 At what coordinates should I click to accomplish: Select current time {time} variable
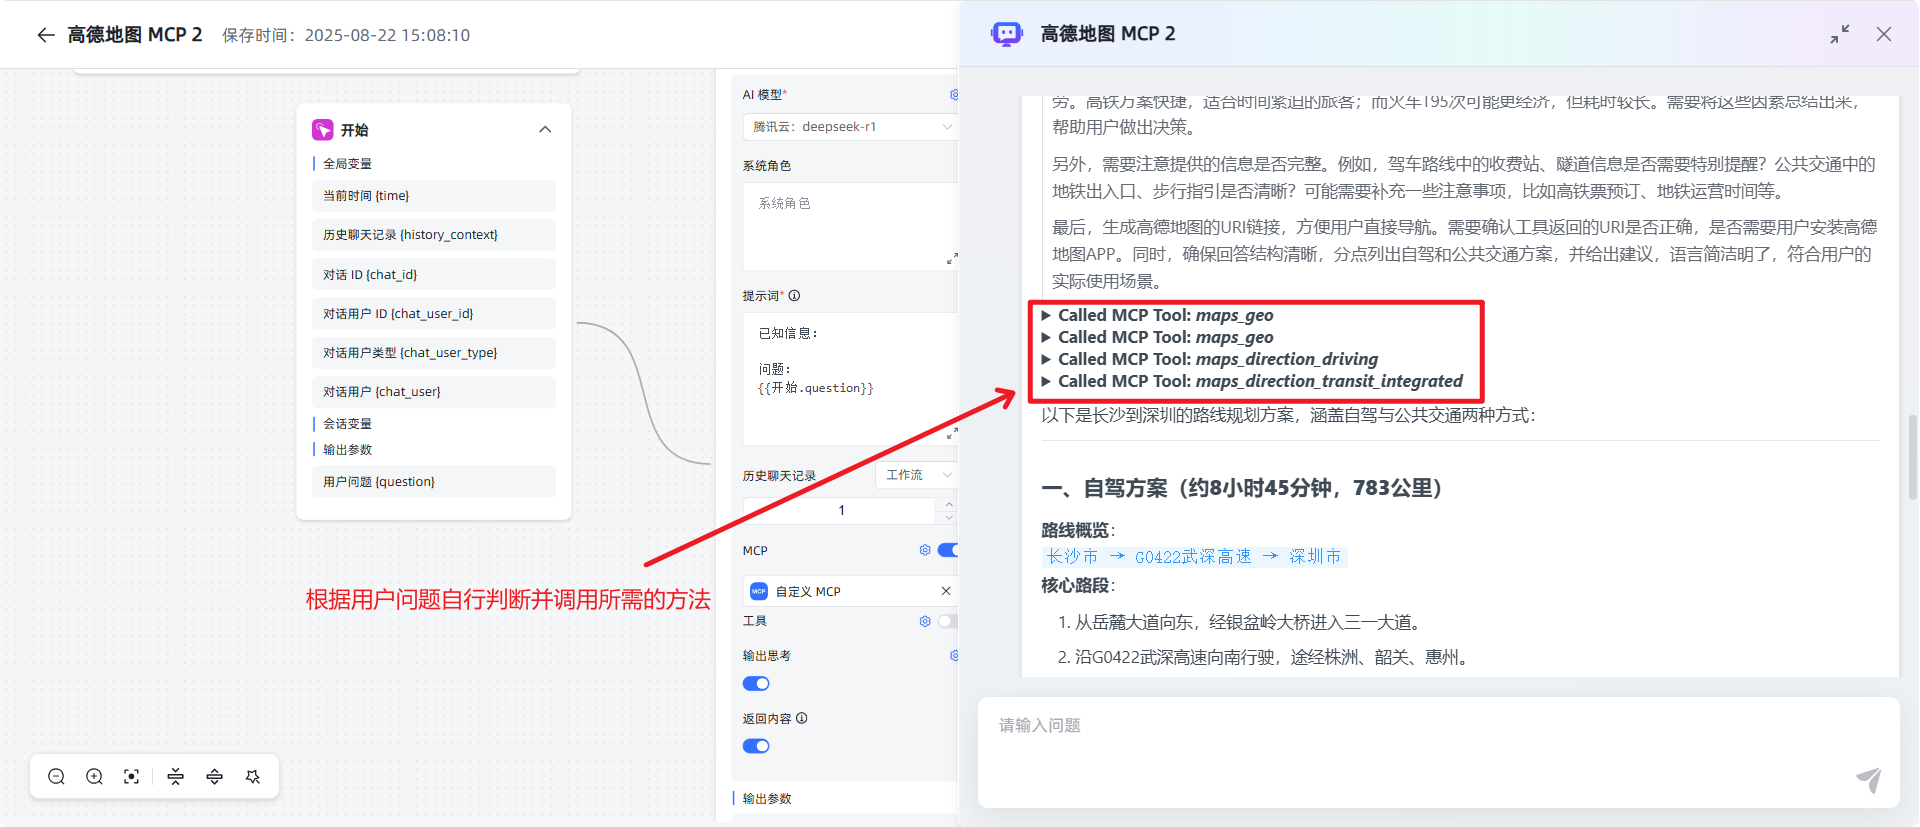[434, 196]
